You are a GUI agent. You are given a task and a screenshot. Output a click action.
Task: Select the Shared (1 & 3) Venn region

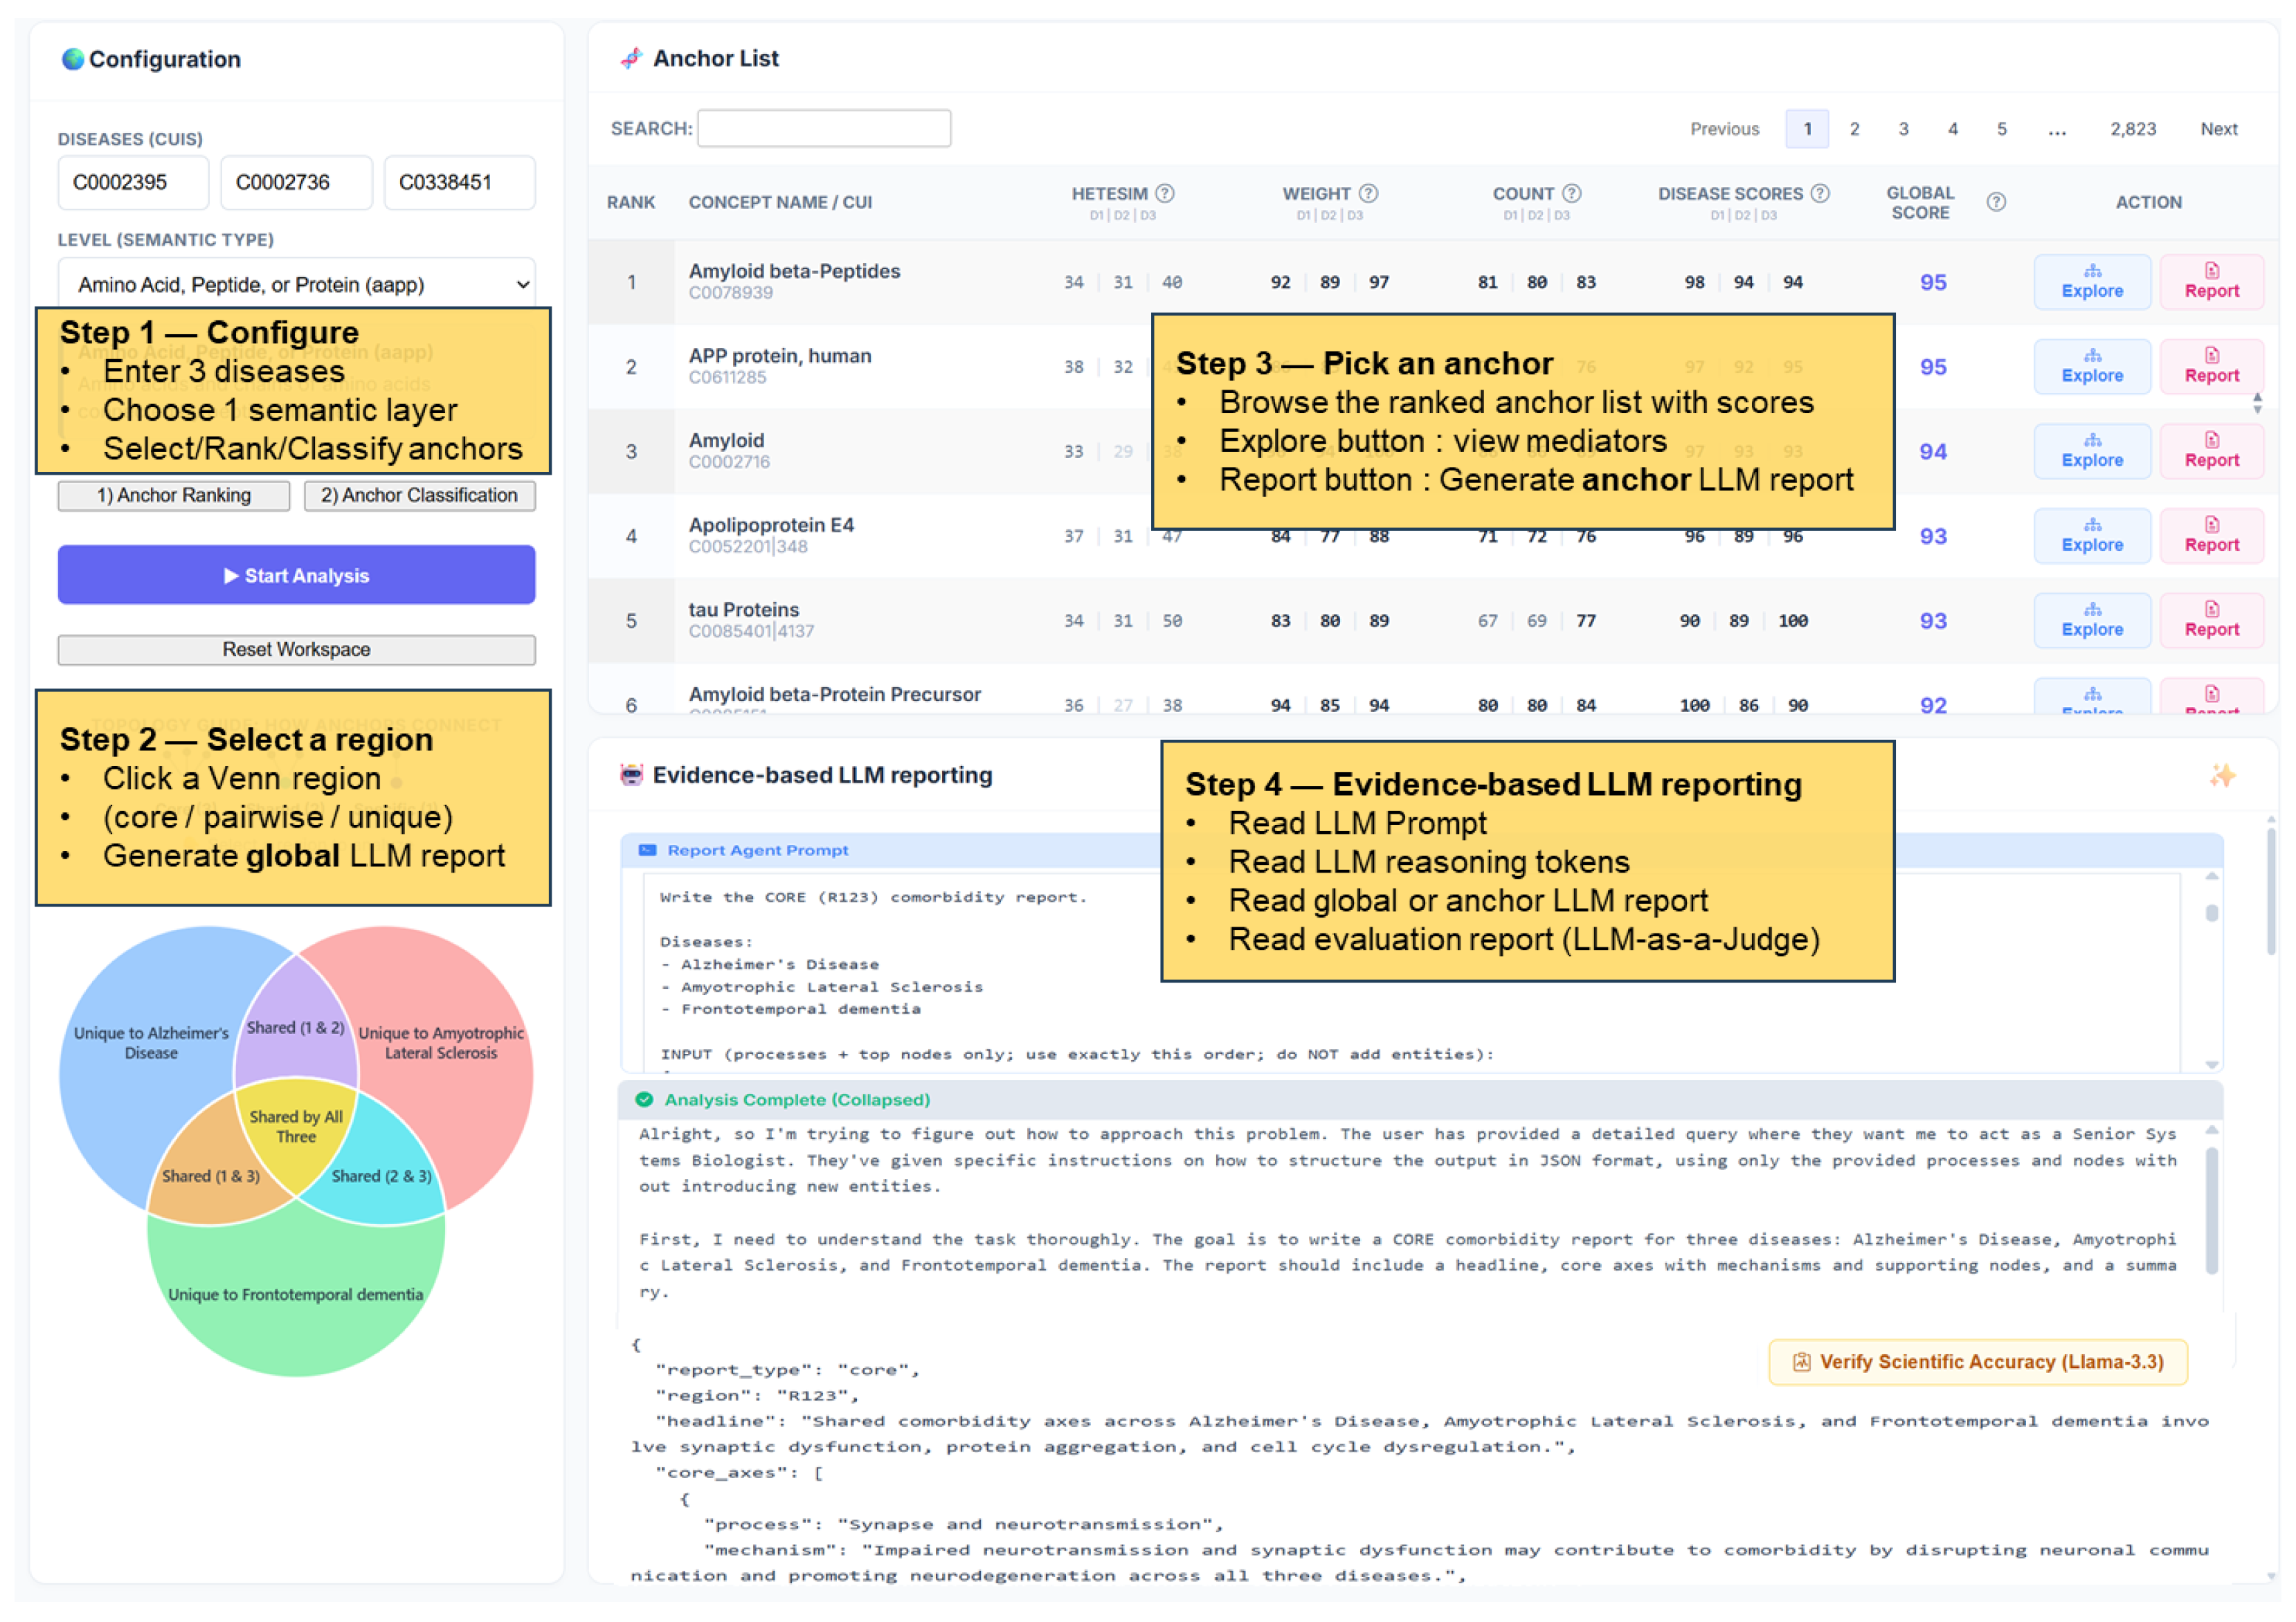tap(211, 1177)
